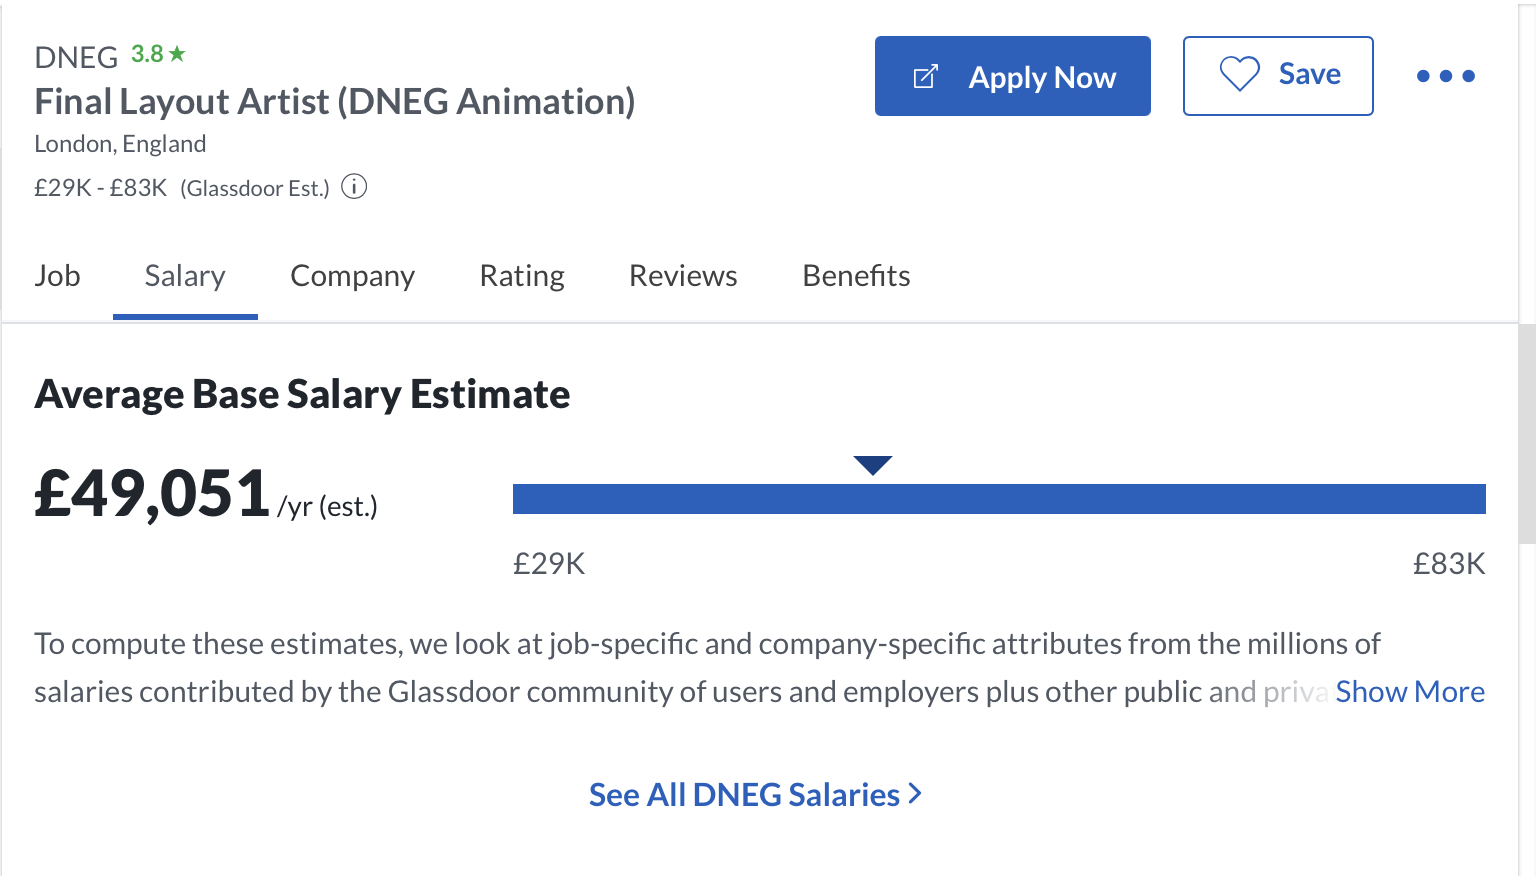Viewport: 1536px width, 876px height.
Task: Go to the Rating tab
Action: (x=522, y=276)
